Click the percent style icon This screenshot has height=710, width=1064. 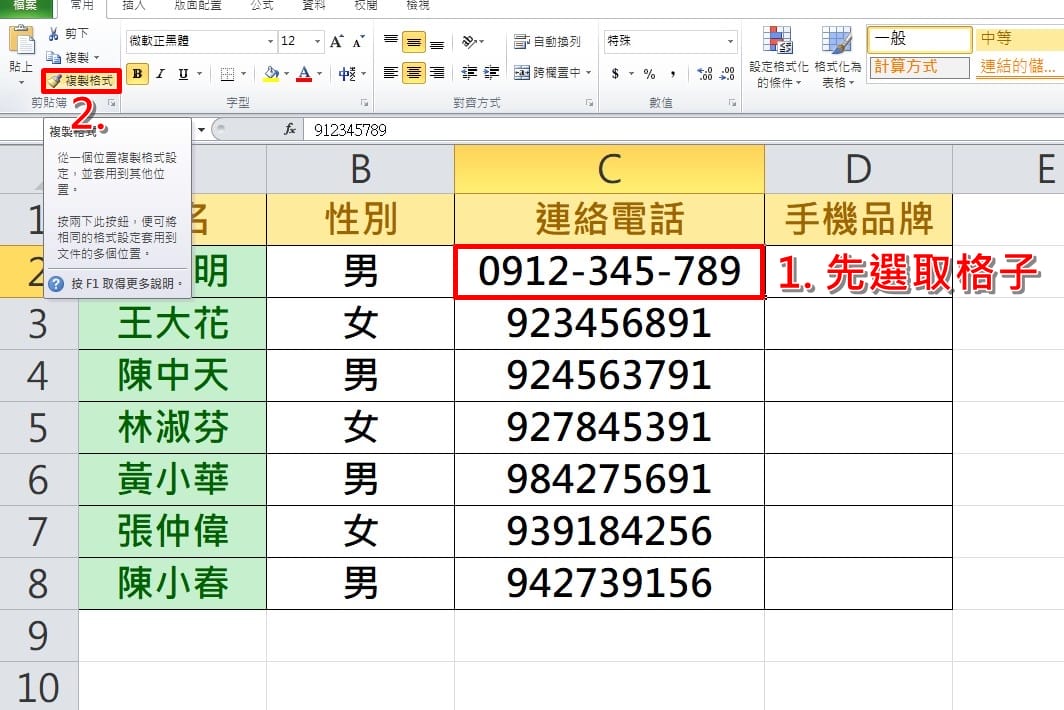tap(649, 74)
